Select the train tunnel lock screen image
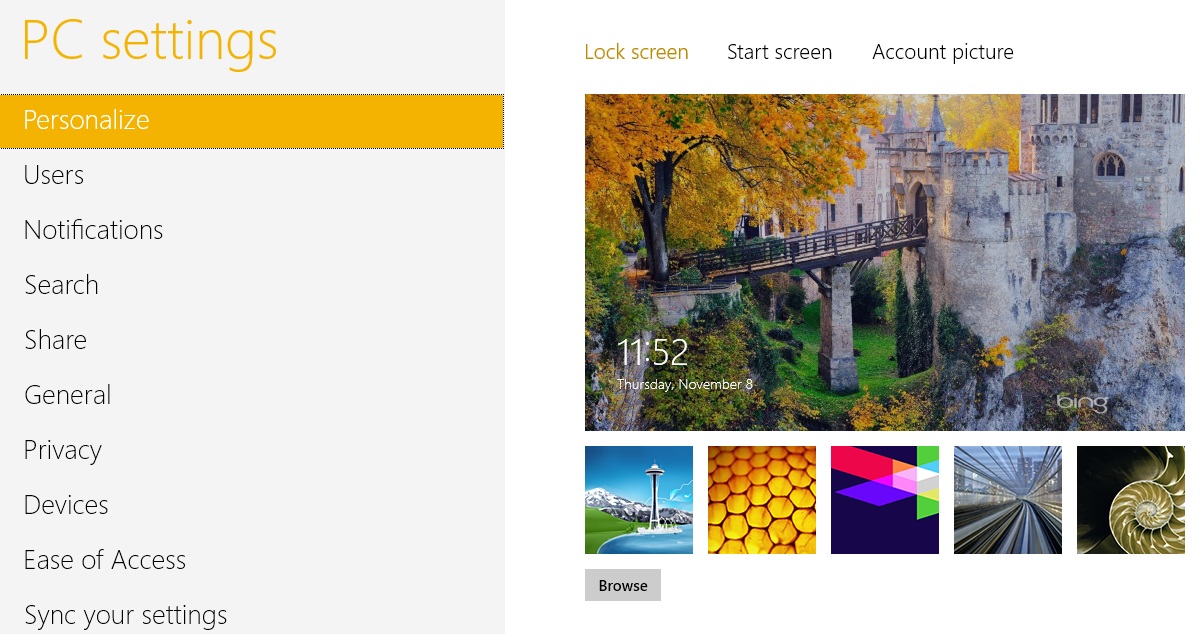The width and height of the screenshot is (1200, 634). [x=1007, y=499]
